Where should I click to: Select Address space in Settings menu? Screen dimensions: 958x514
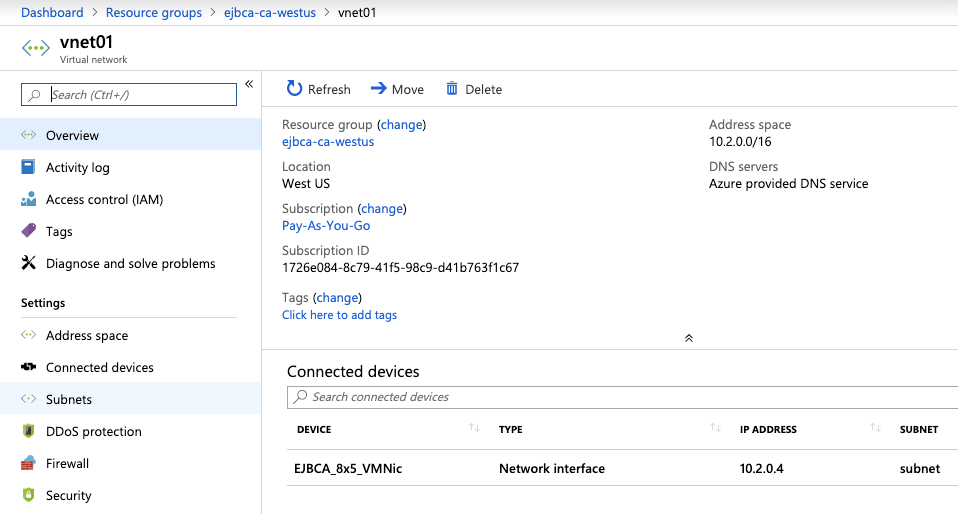87,335
